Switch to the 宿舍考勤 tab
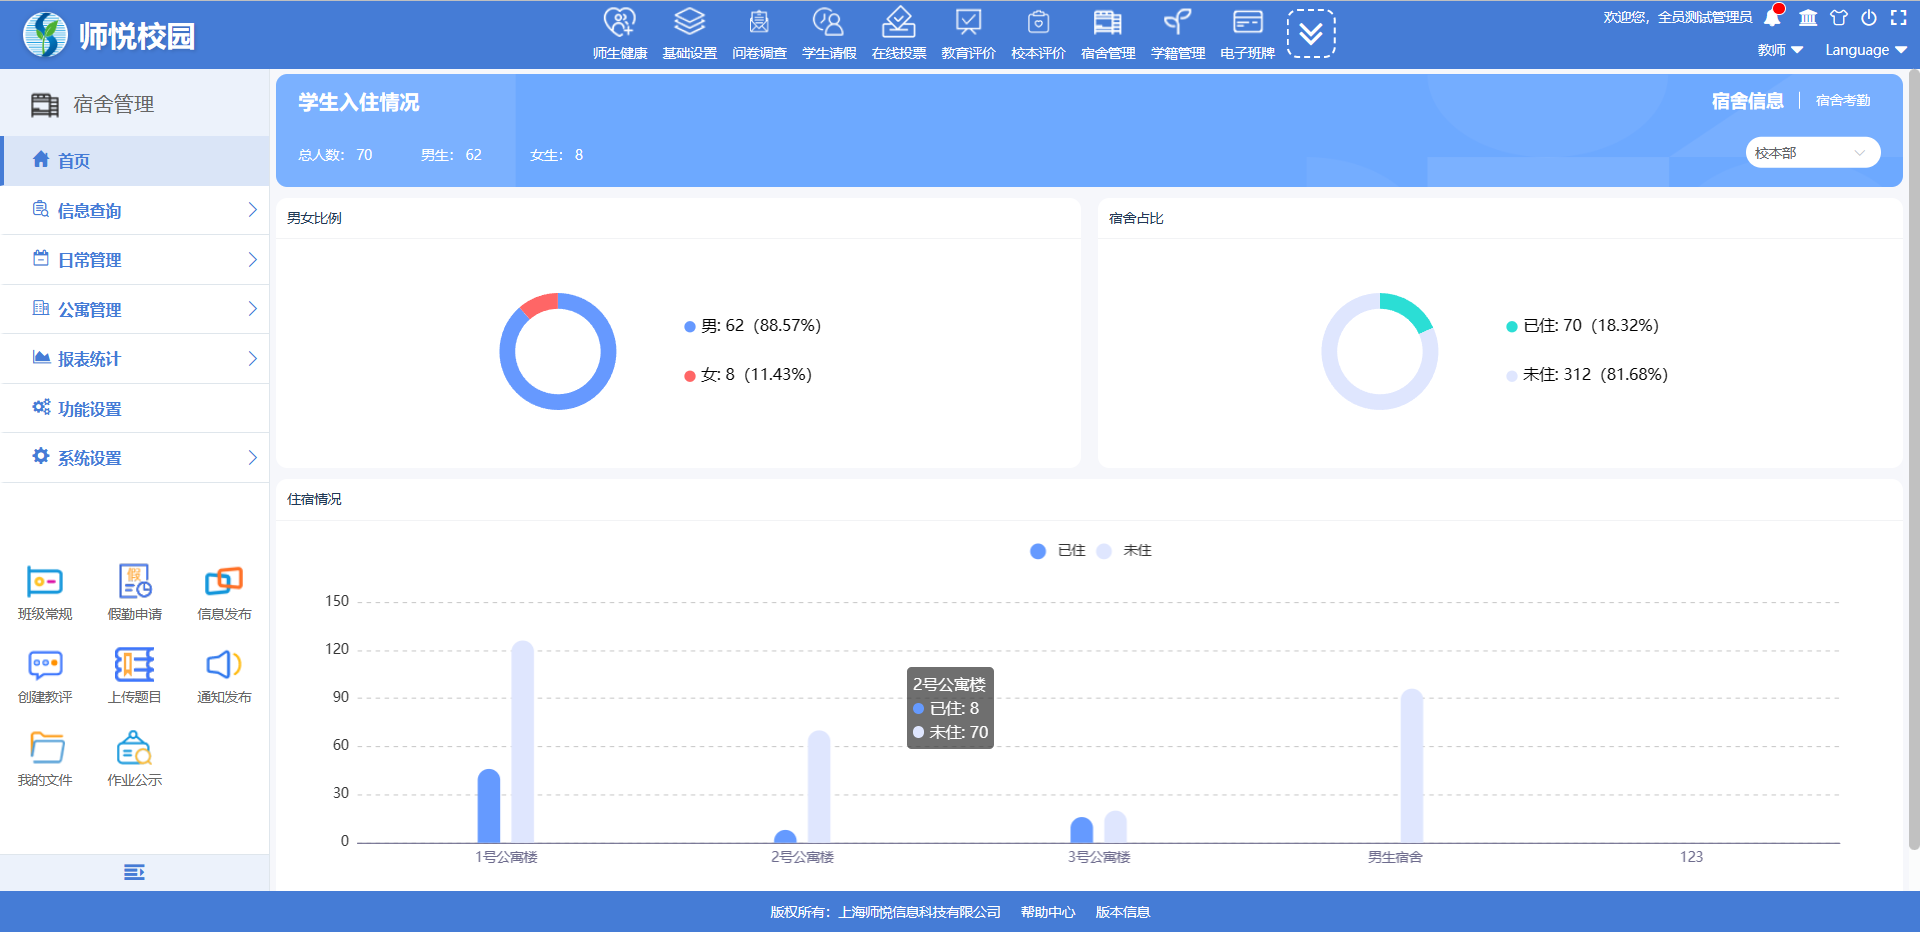Screen dimensions: 1920x932 (x=1842, y=101)
